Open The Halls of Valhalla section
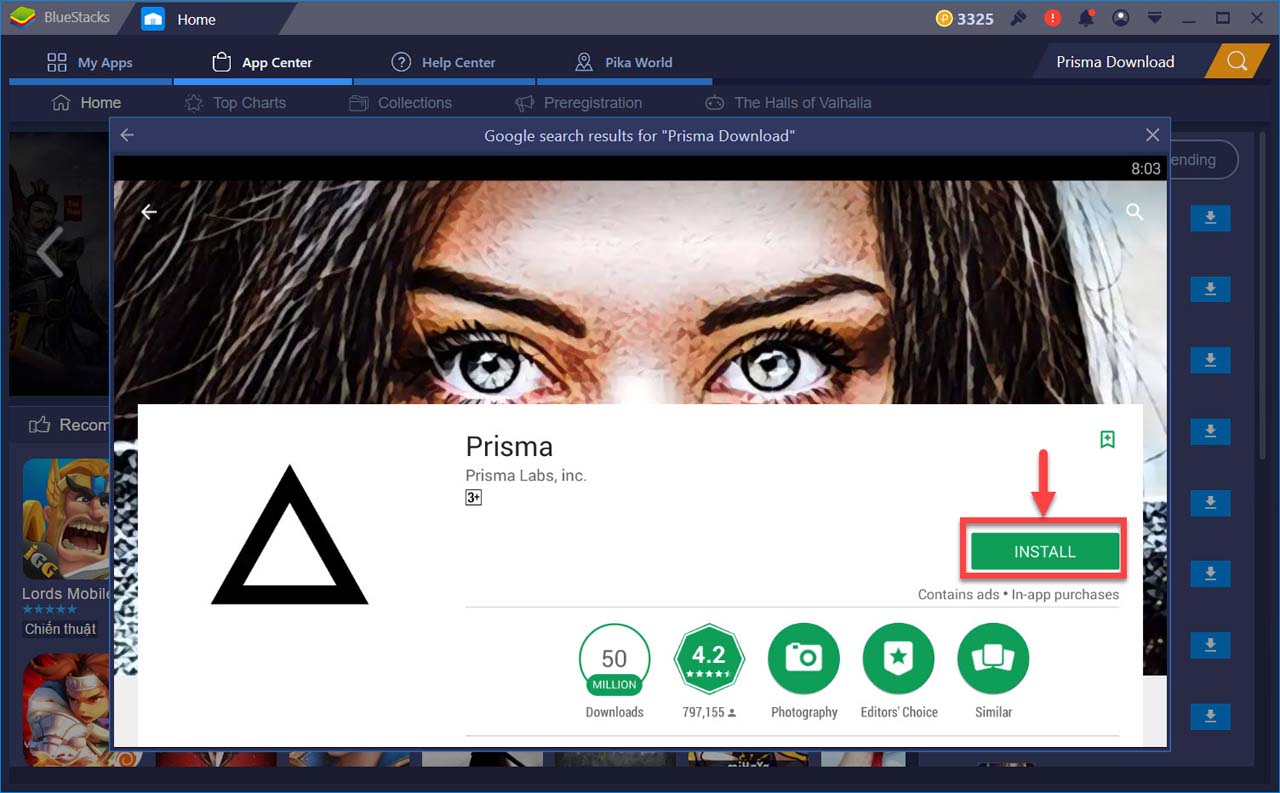 (788, 102)
